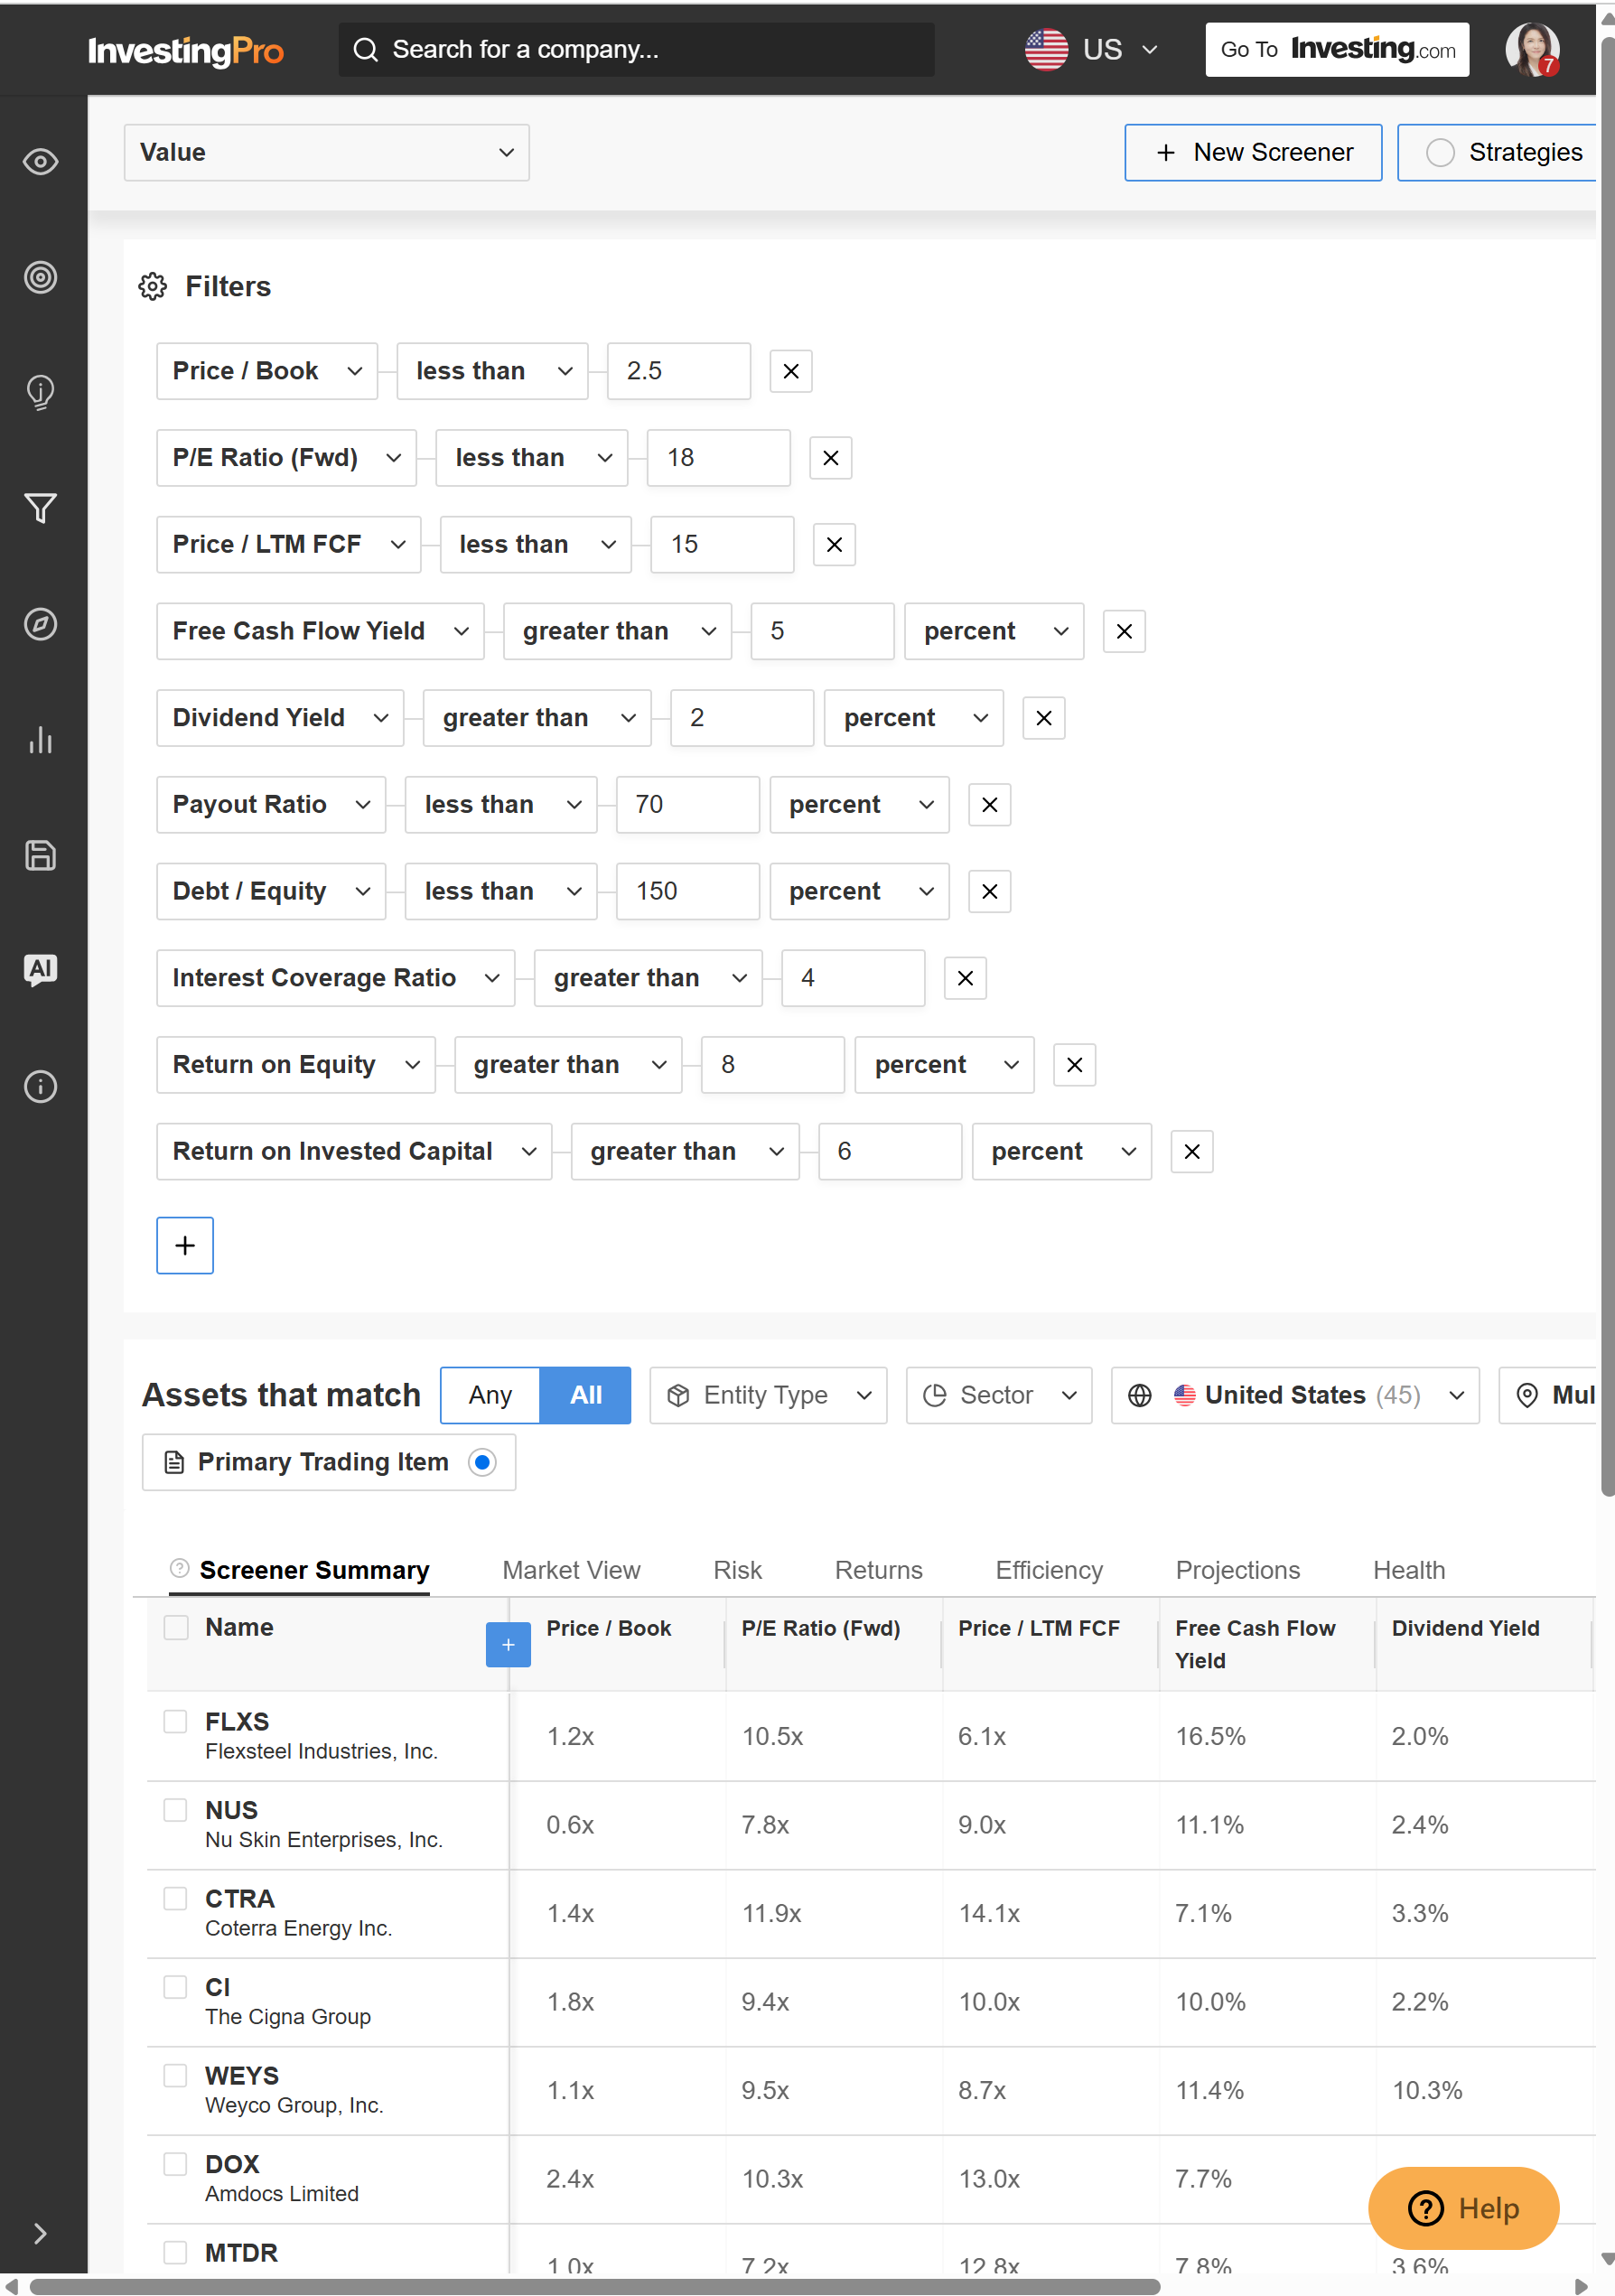Click Go To Investing.com button
The width and height of the screenshot is (1615, 2296).
click(x=1337, y=50)
